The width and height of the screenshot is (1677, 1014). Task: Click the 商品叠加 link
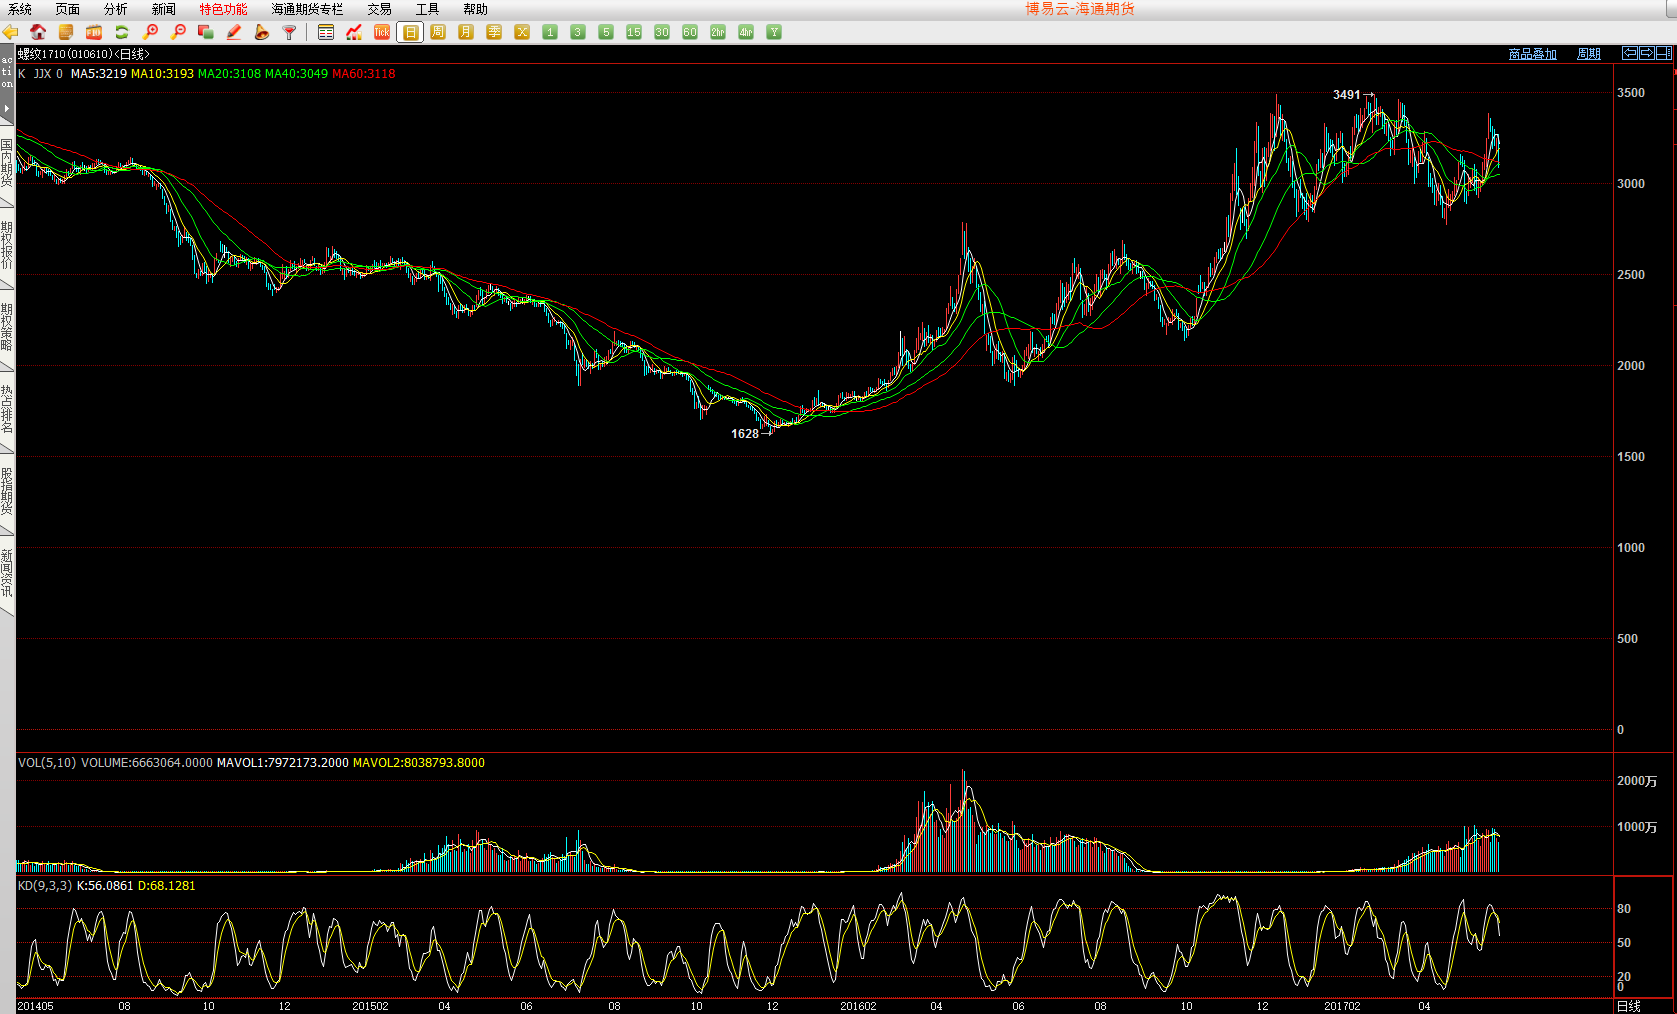click(x=1532, y=54)
